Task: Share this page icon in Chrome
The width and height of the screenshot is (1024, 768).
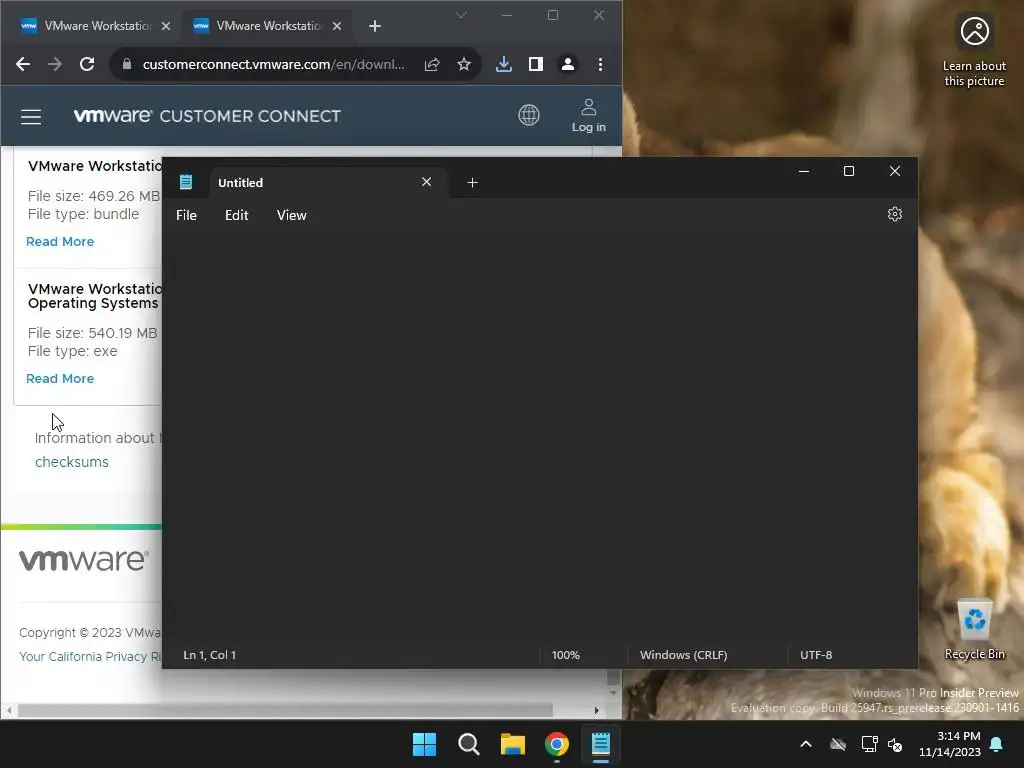Action: pyautogui.click(x=432, y=64)
